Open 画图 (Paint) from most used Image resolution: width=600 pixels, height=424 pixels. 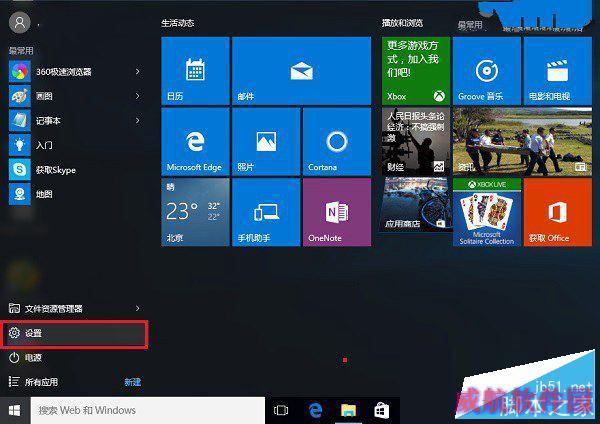coord(75,96)
